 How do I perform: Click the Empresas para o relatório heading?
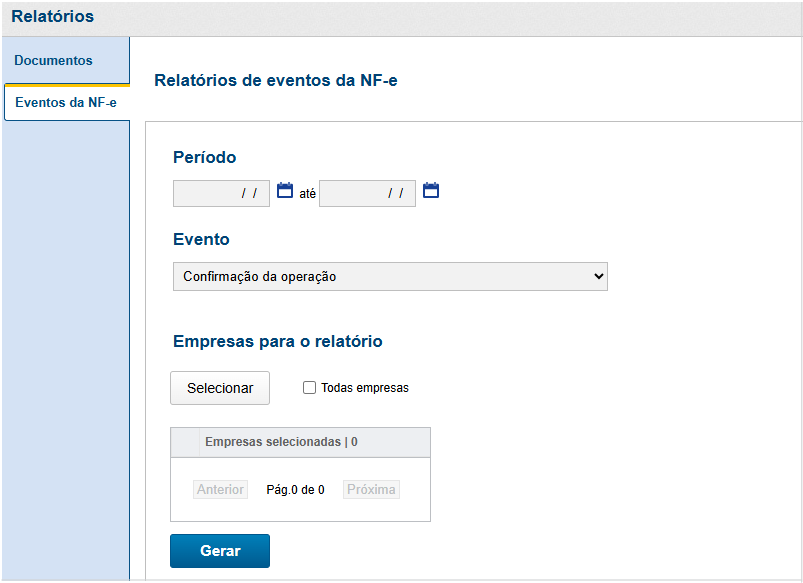(x=278, y=342)
